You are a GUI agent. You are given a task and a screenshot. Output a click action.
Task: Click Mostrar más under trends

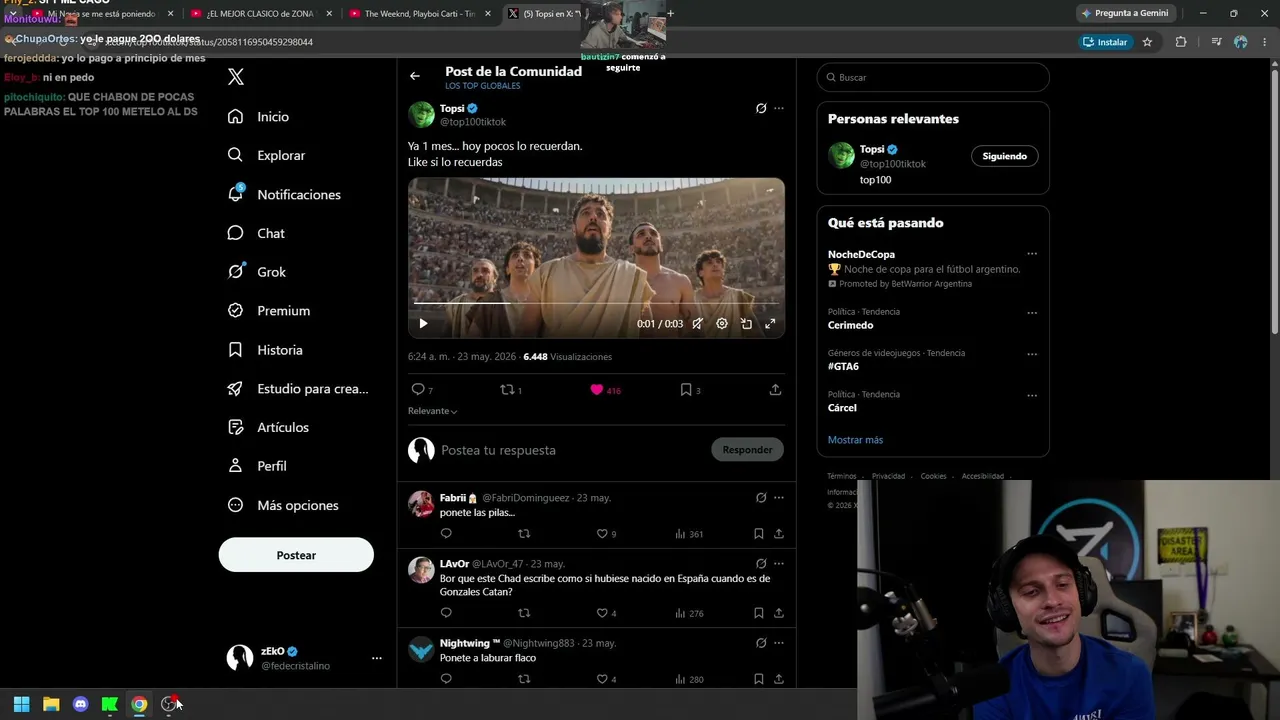[x=855, y=440]
